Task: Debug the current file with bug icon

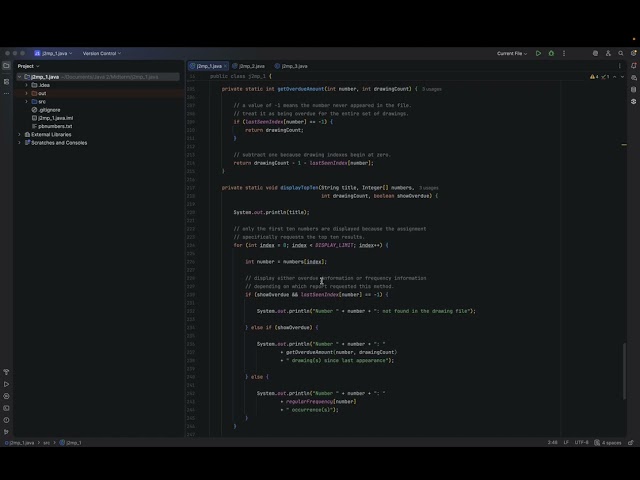Action: [551, 53]
